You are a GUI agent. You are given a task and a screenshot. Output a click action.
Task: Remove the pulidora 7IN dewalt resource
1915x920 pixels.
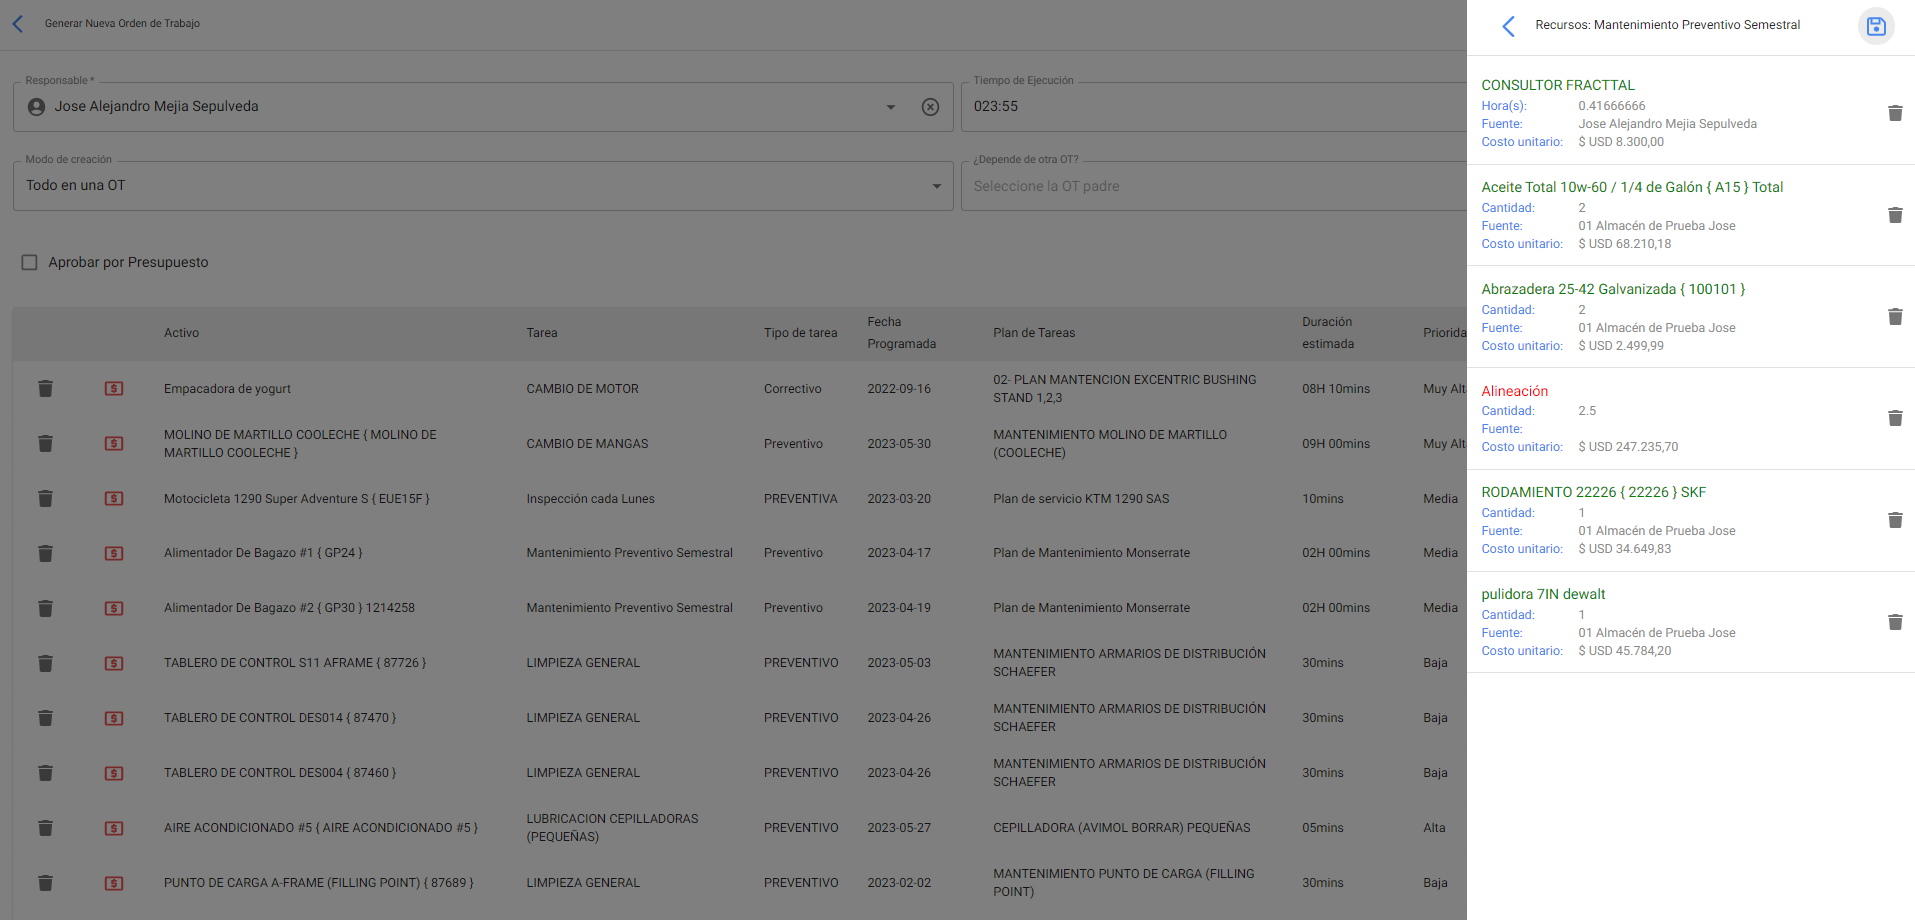pos(1894,622)
